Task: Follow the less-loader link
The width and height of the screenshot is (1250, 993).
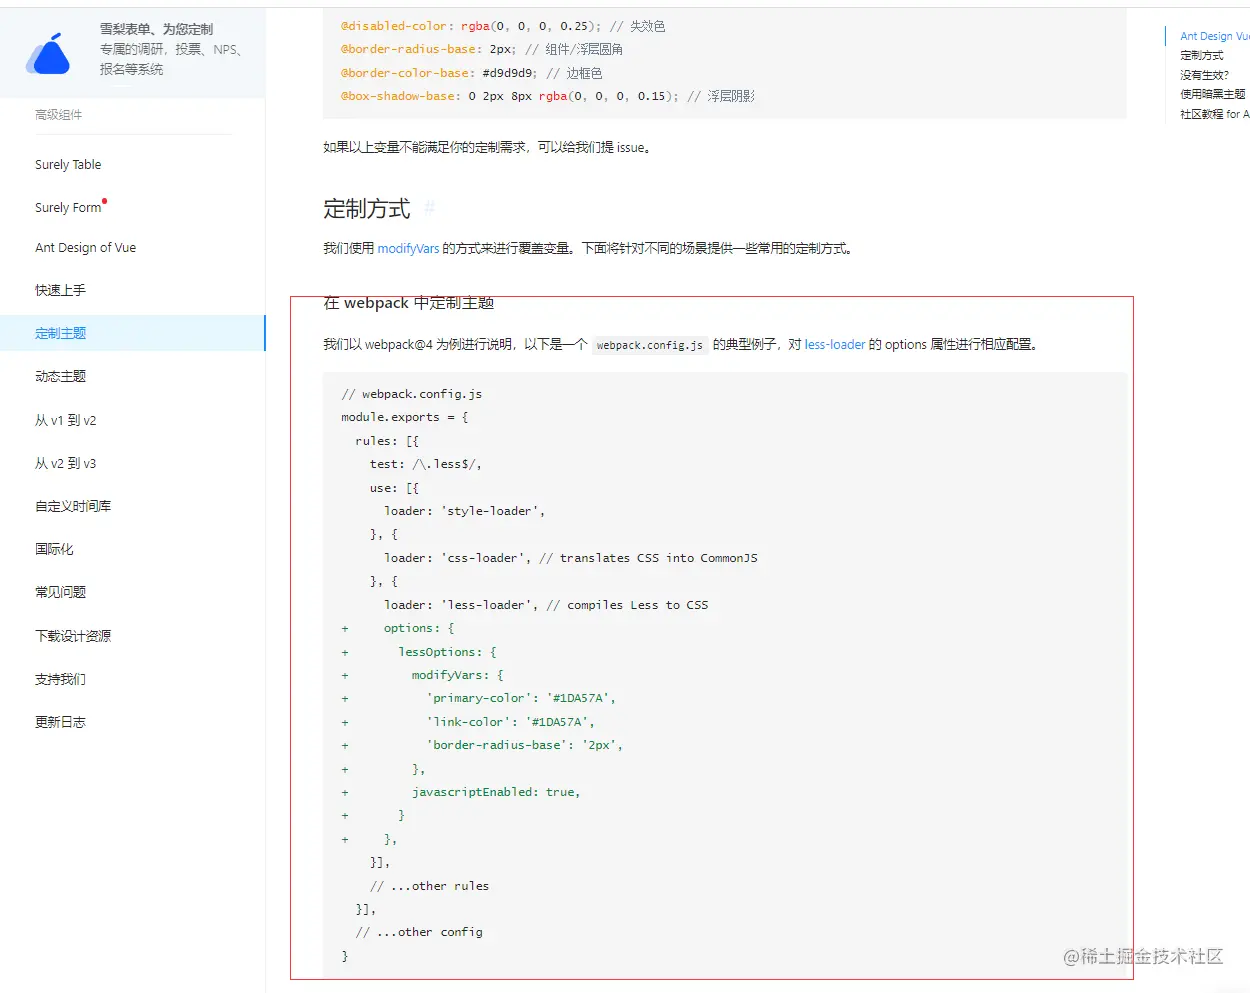Action: [x=835, y=345]
